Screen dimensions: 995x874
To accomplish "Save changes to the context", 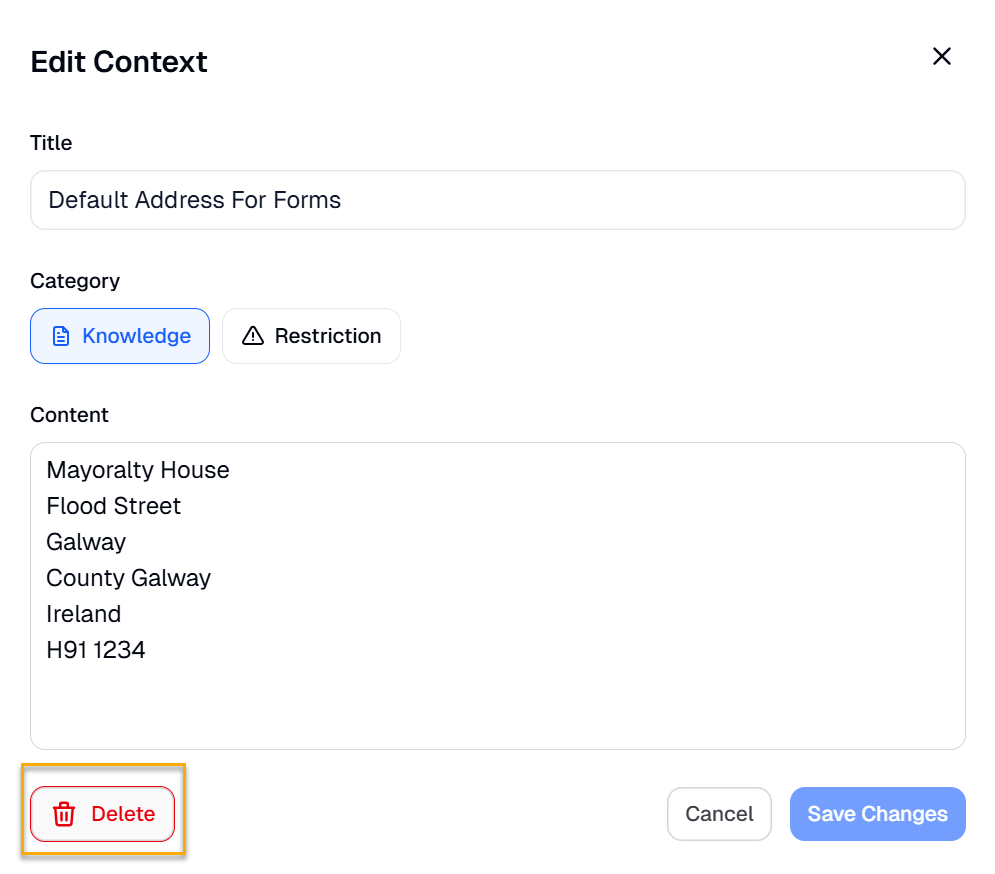I will click(877, 814).
